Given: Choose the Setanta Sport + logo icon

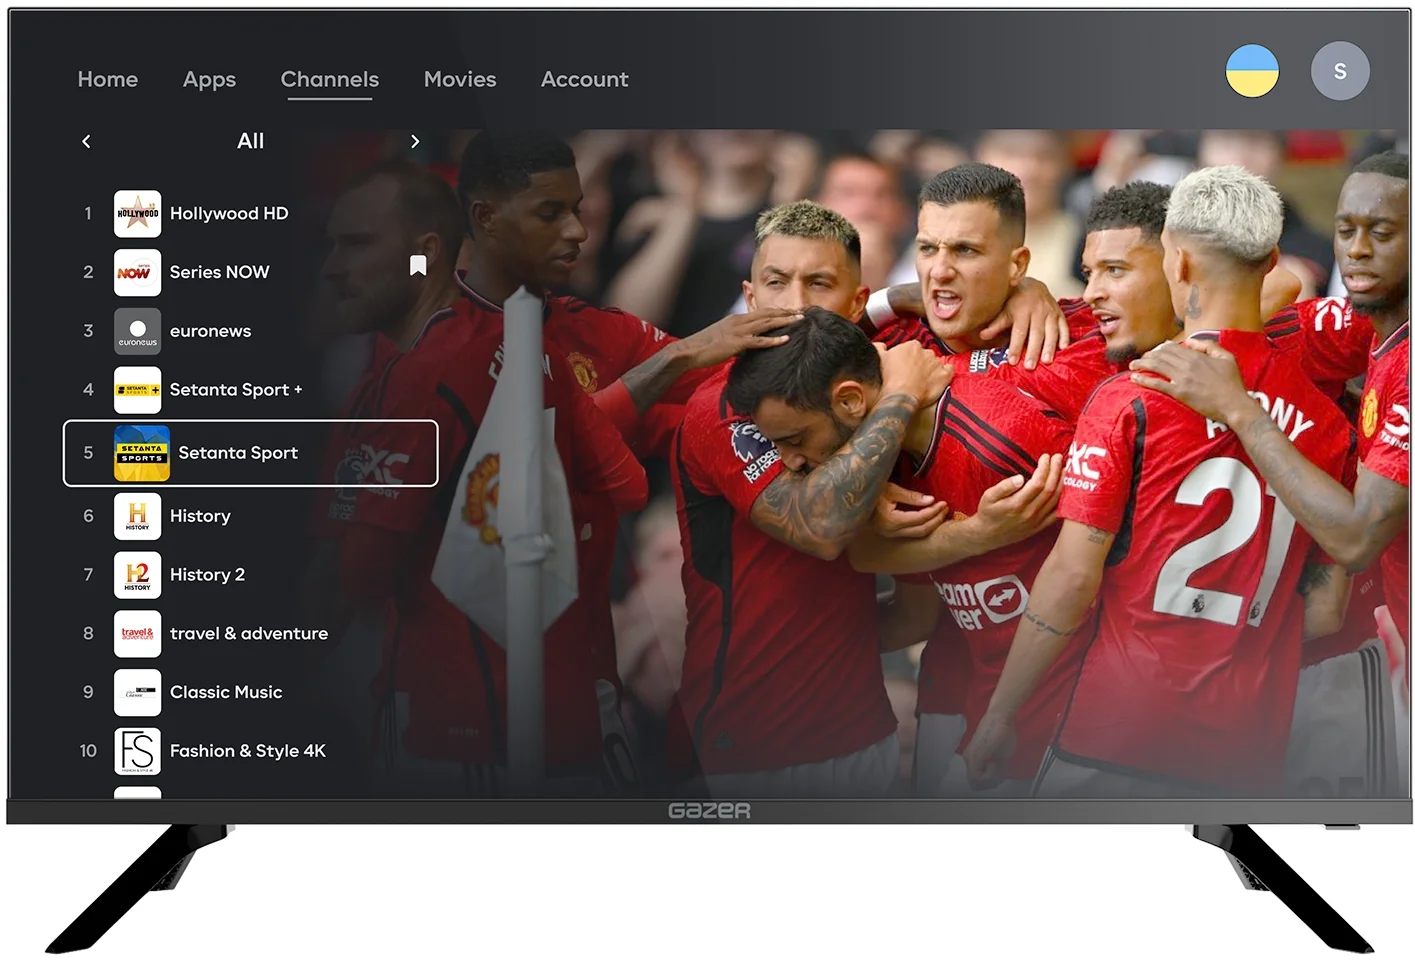Looking at the screenshot, I should click(x=137, y=390).
